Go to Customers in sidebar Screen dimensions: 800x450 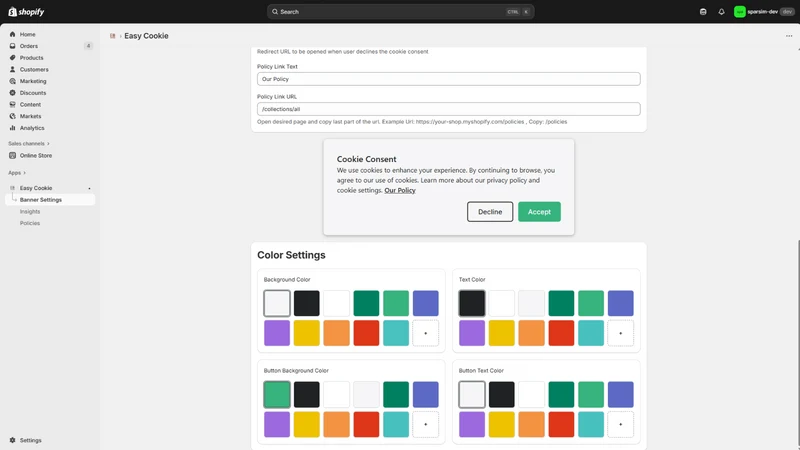click(x=34, y=69)
